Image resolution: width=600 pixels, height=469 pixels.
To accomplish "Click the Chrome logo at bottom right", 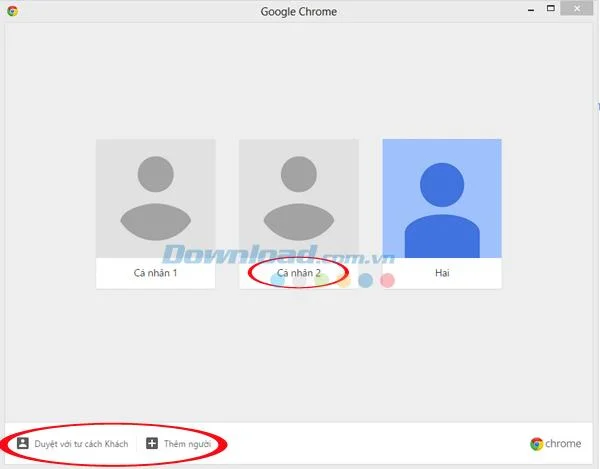I will pyautogui.click(x=555, y=444).
